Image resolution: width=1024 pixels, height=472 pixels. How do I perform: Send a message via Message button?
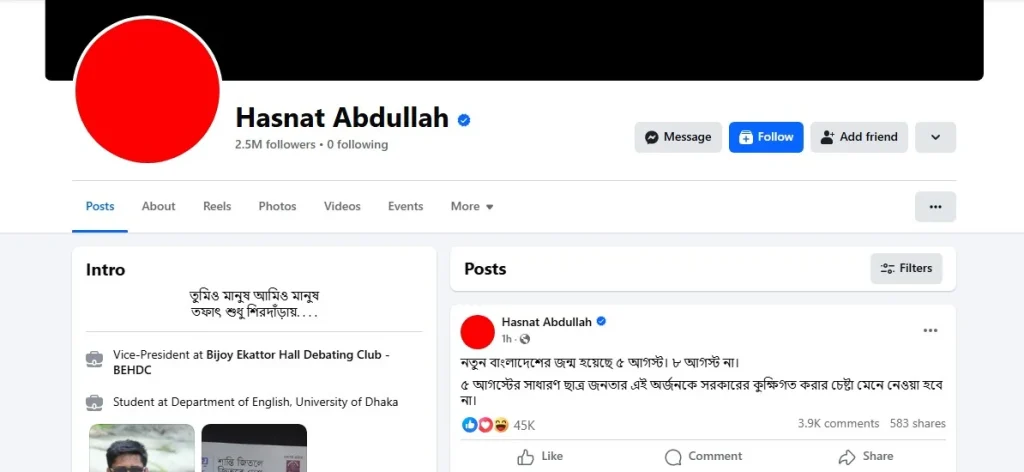click(678, 137)
